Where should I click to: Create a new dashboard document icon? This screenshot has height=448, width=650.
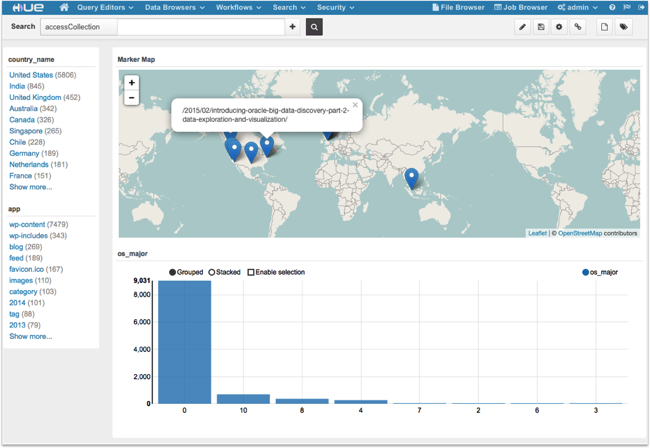604,27
